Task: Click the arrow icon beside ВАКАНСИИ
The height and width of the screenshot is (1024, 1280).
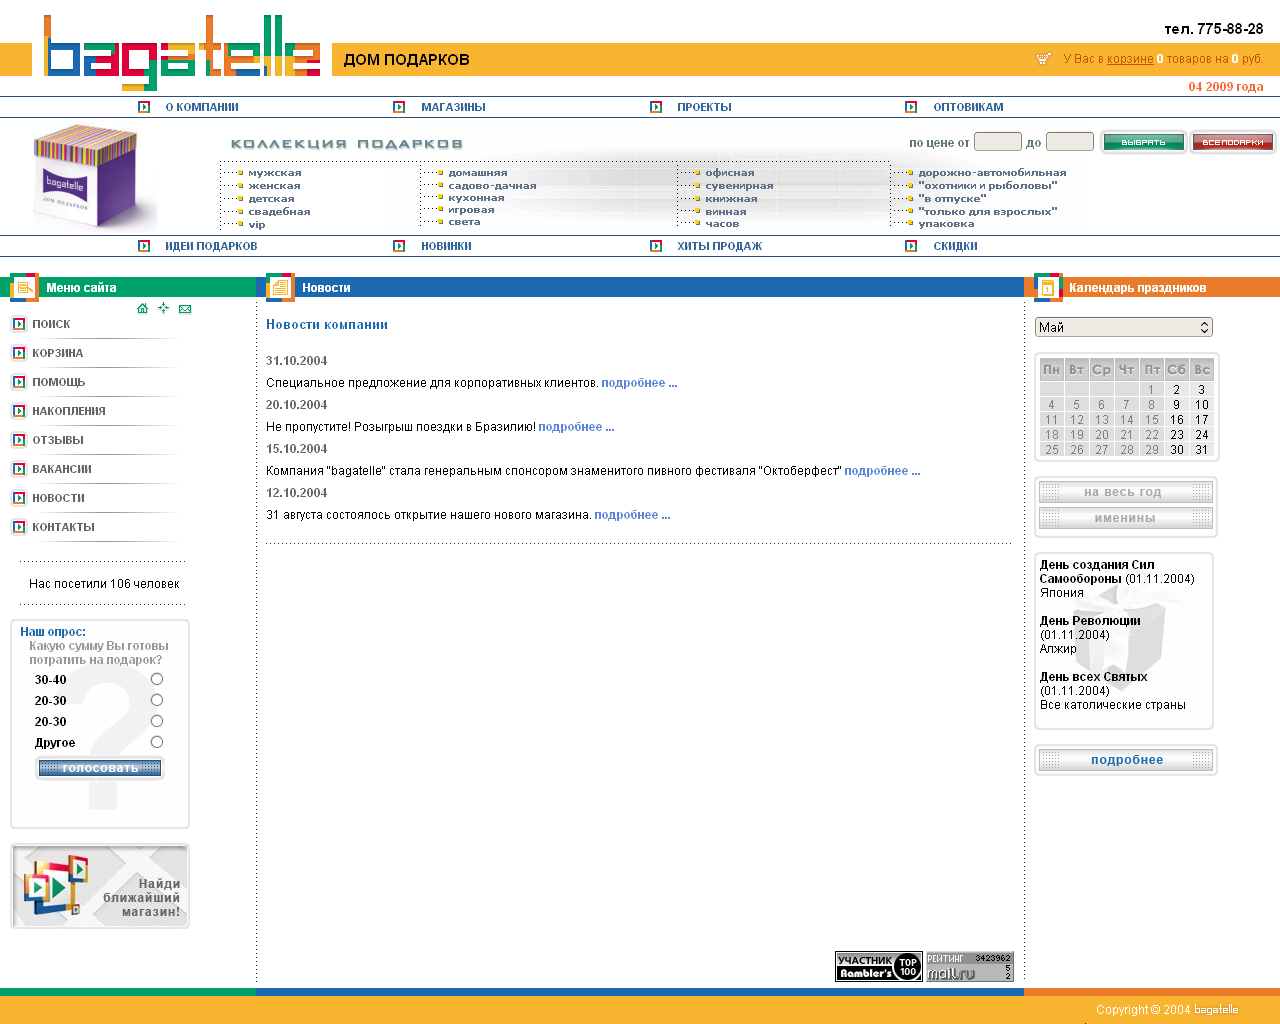Action: click(18, 469)
